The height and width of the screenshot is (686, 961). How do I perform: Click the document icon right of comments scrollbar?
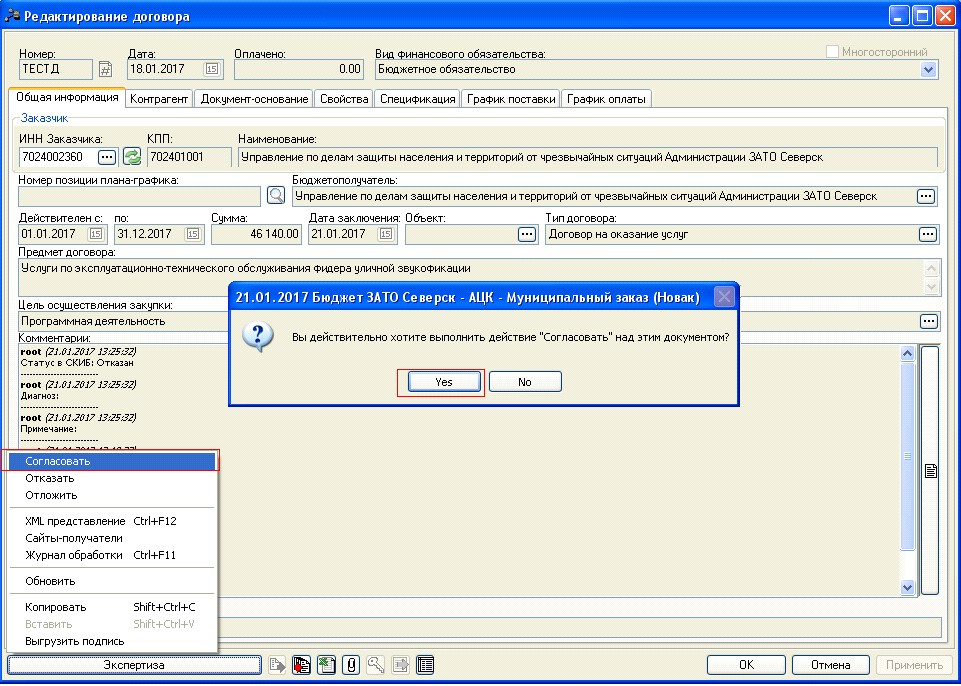pos(929,471)
